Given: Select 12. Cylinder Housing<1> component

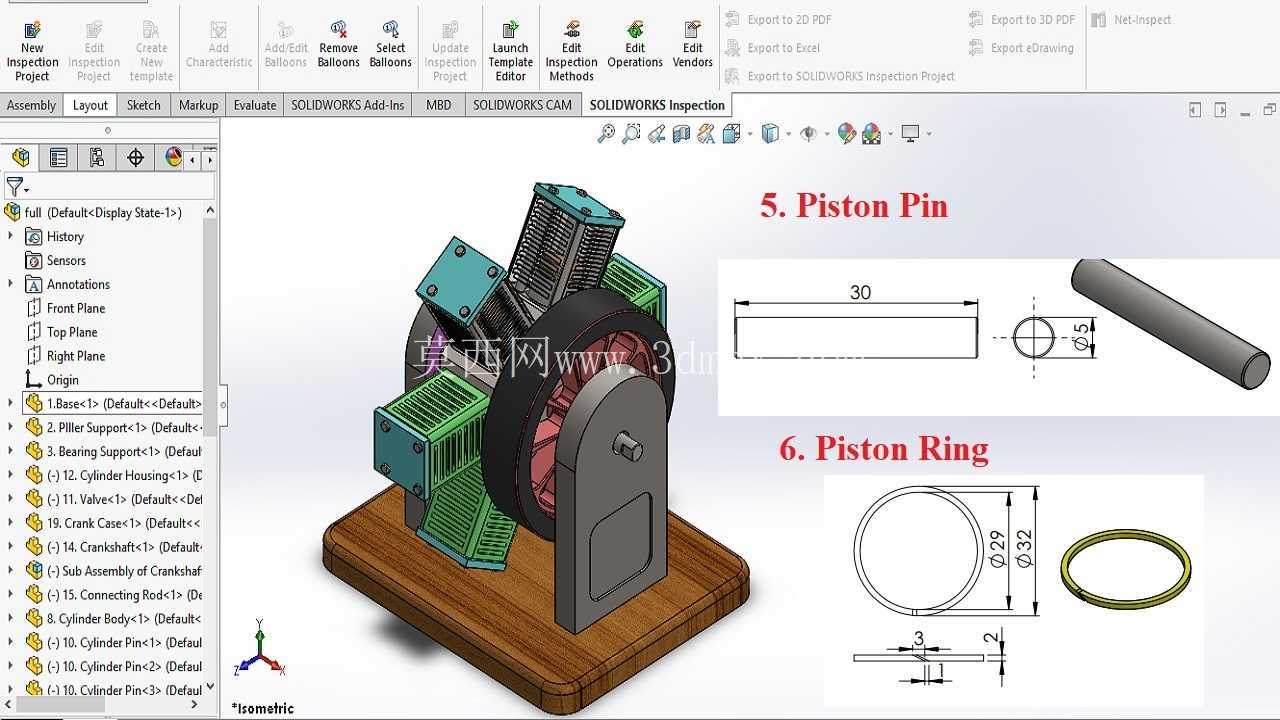Looking at the screenshot, I should [124, 475].
